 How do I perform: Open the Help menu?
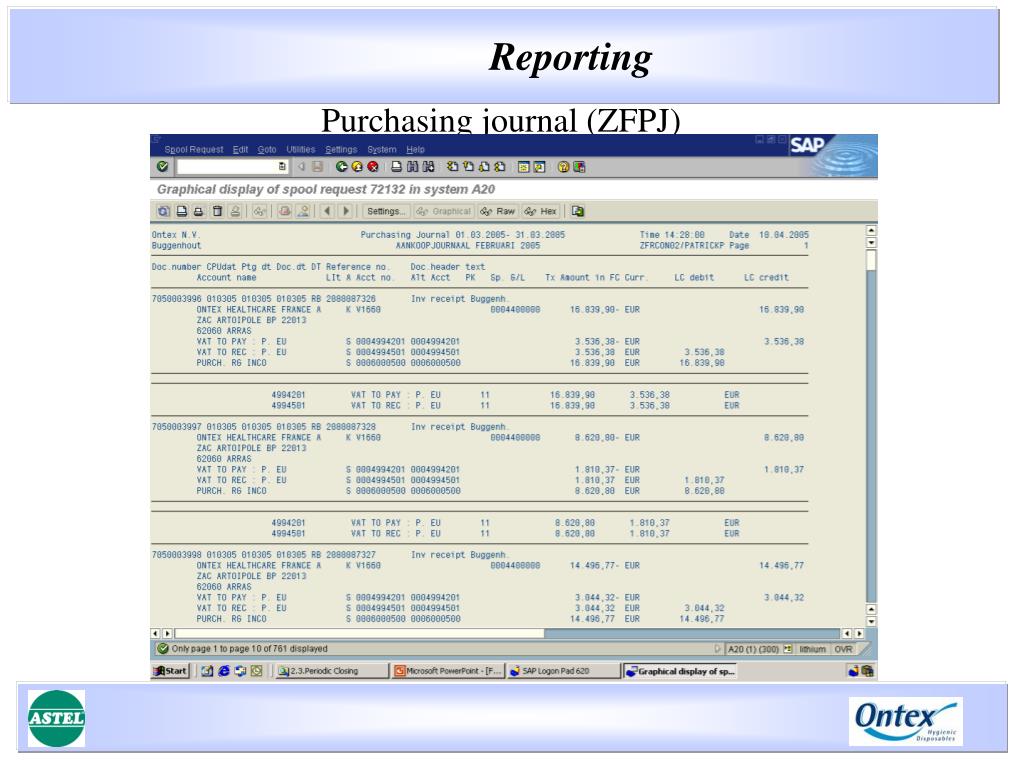[415, 150]
